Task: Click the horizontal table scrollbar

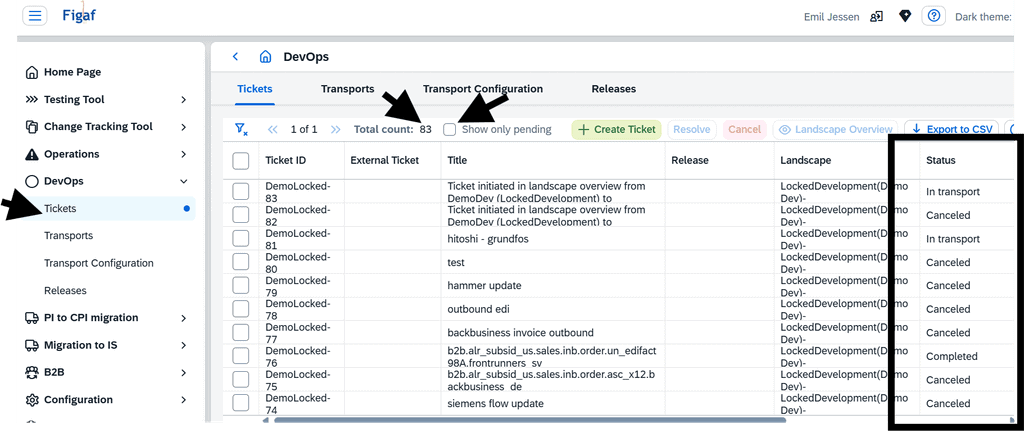Action: click(x=529, y=420)
